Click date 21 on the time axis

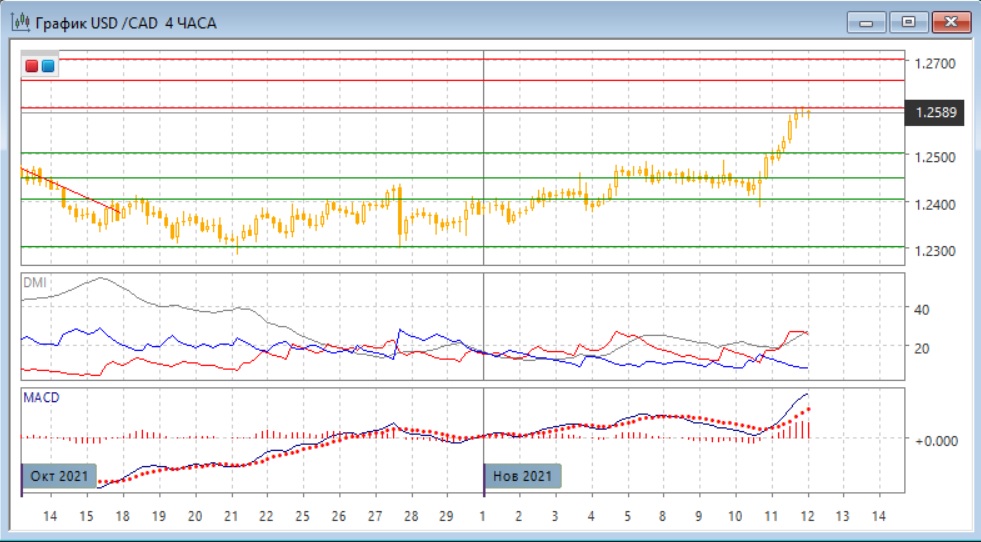pos(231,516)
